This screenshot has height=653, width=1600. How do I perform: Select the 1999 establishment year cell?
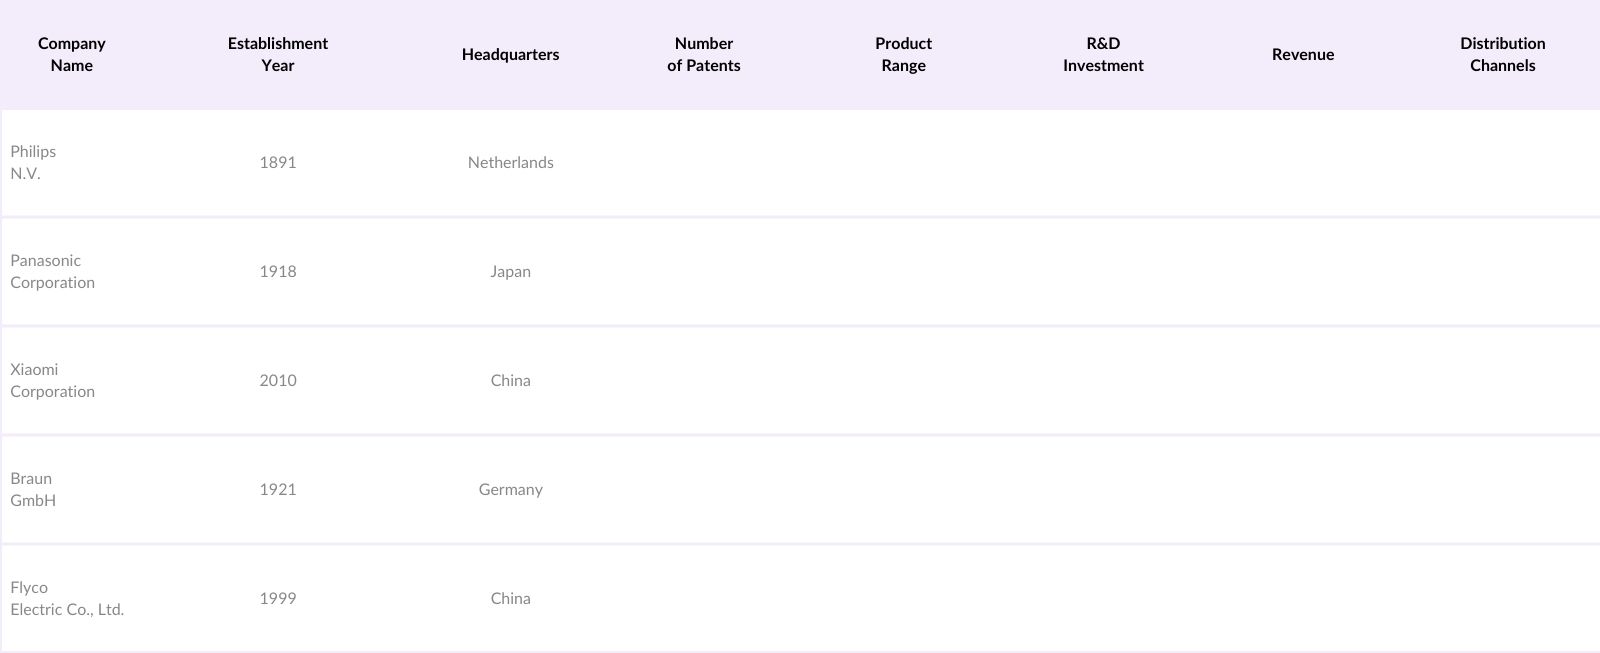tap(278, 598)
